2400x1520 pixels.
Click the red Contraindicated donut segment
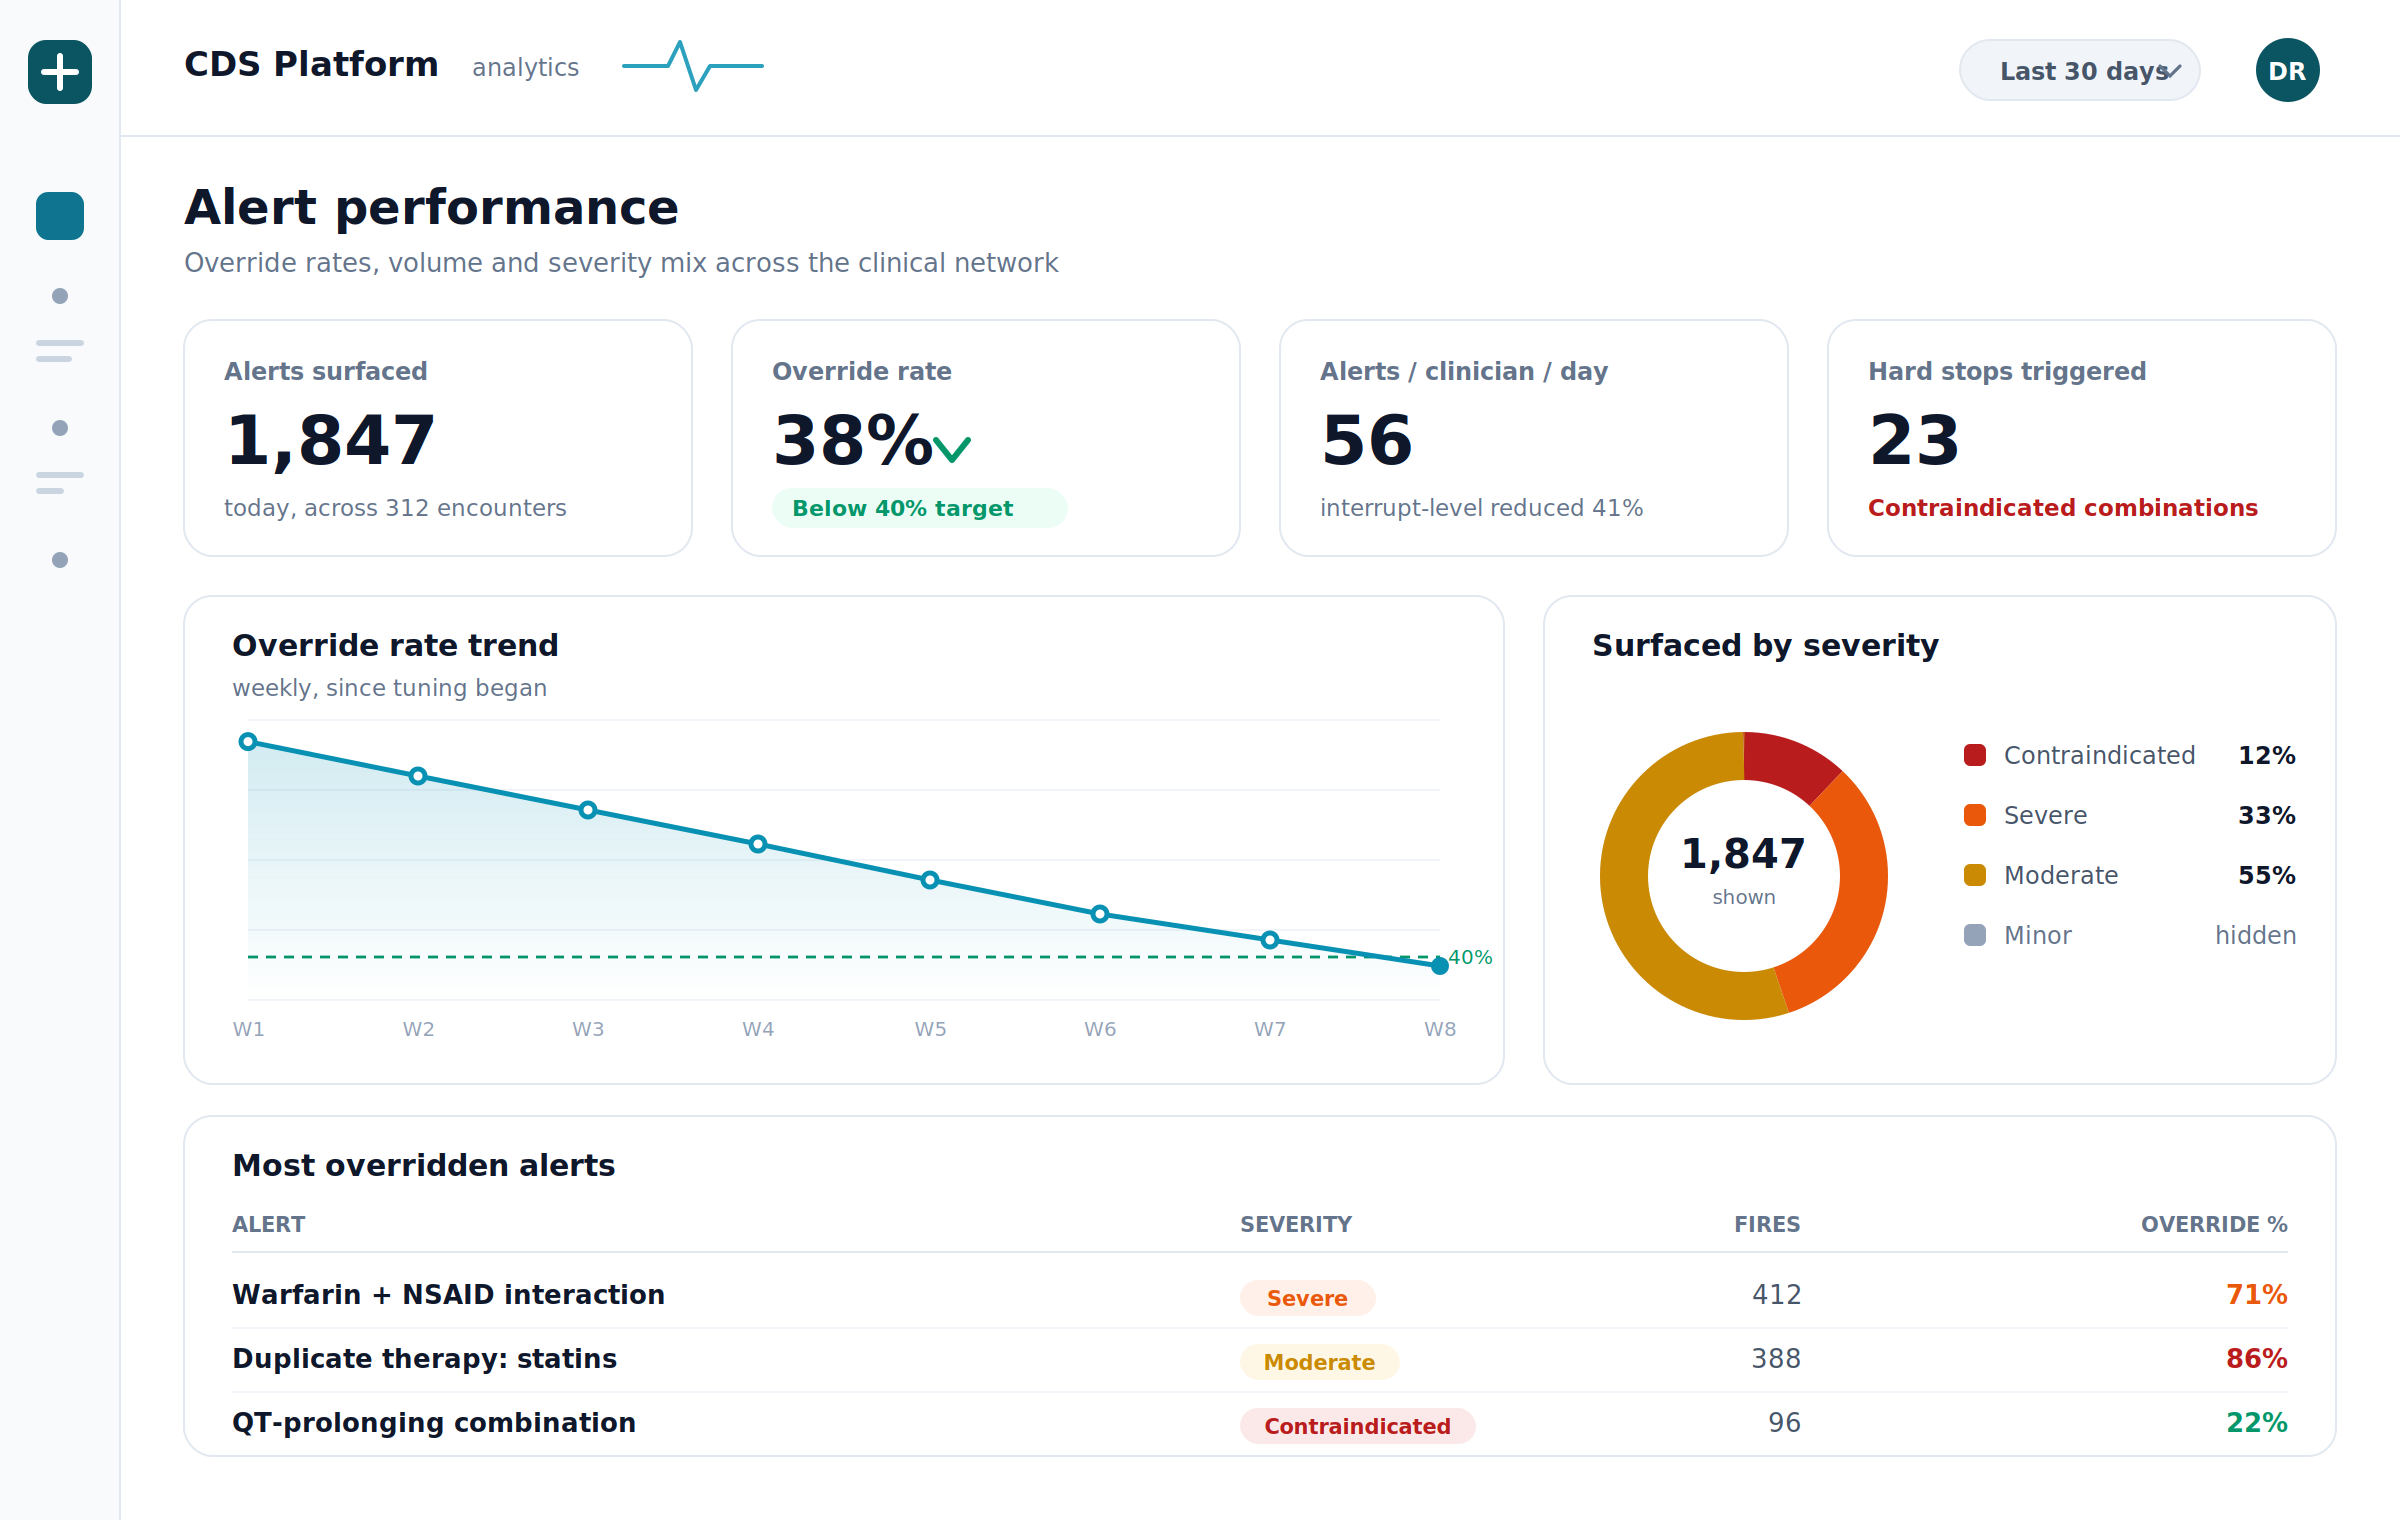point(1788,763)
